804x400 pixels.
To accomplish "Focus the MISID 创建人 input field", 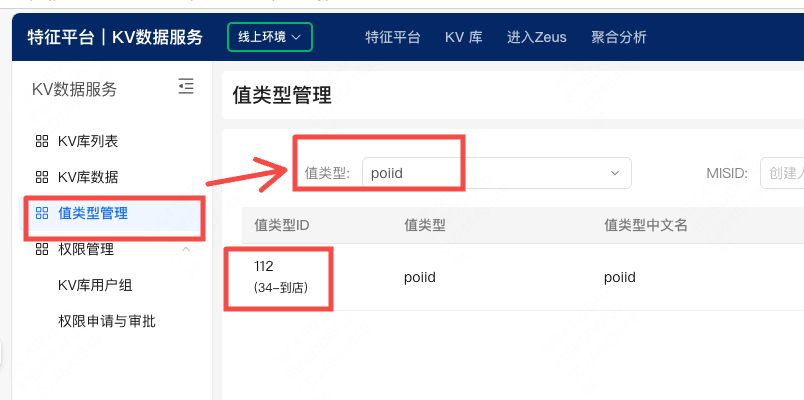I will point(782,173).
